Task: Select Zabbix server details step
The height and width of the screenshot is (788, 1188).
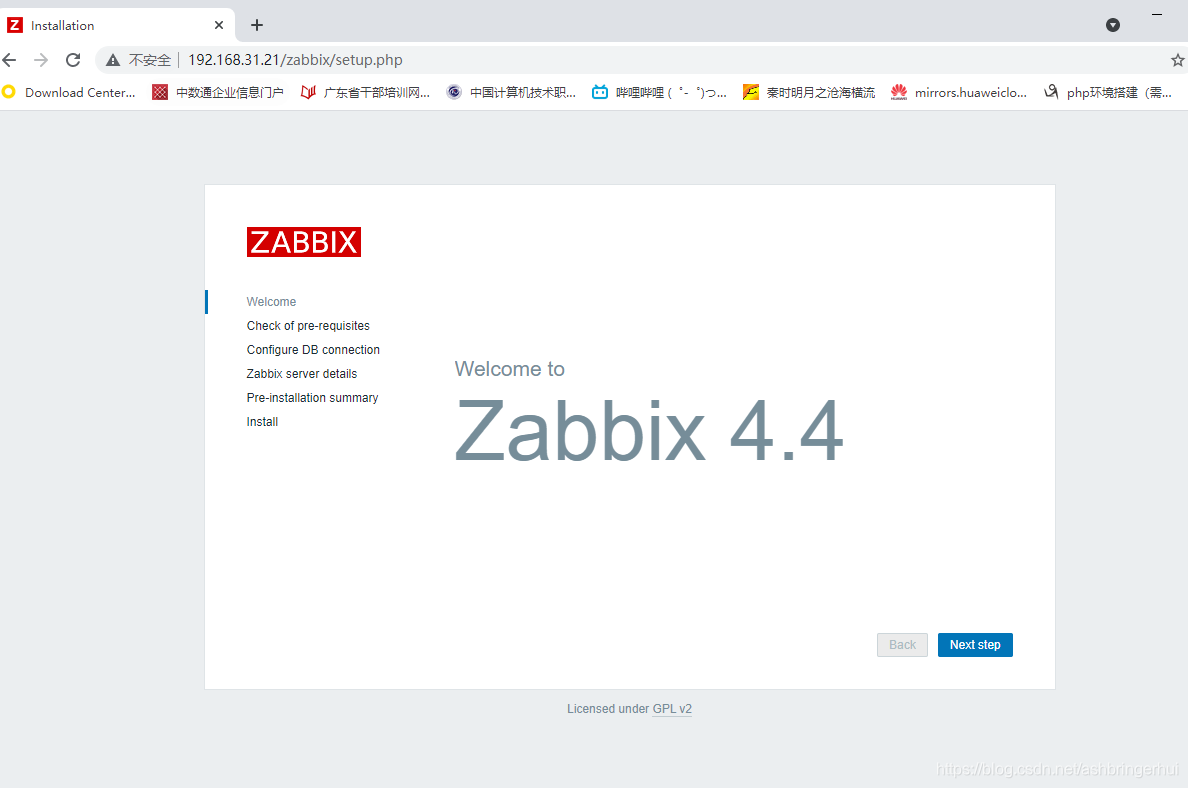Action: tap(302, 374)
